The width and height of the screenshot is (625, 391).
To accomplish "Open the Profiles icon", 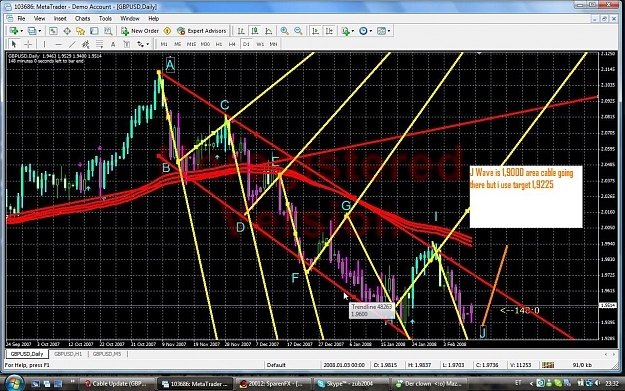I will (x=32, y=31).
